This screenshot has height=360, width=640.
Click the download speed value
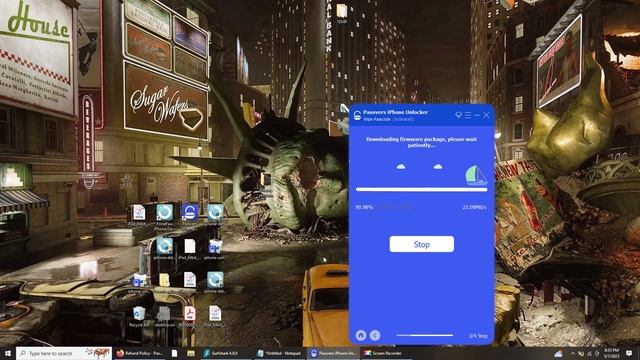pos(474,207)
